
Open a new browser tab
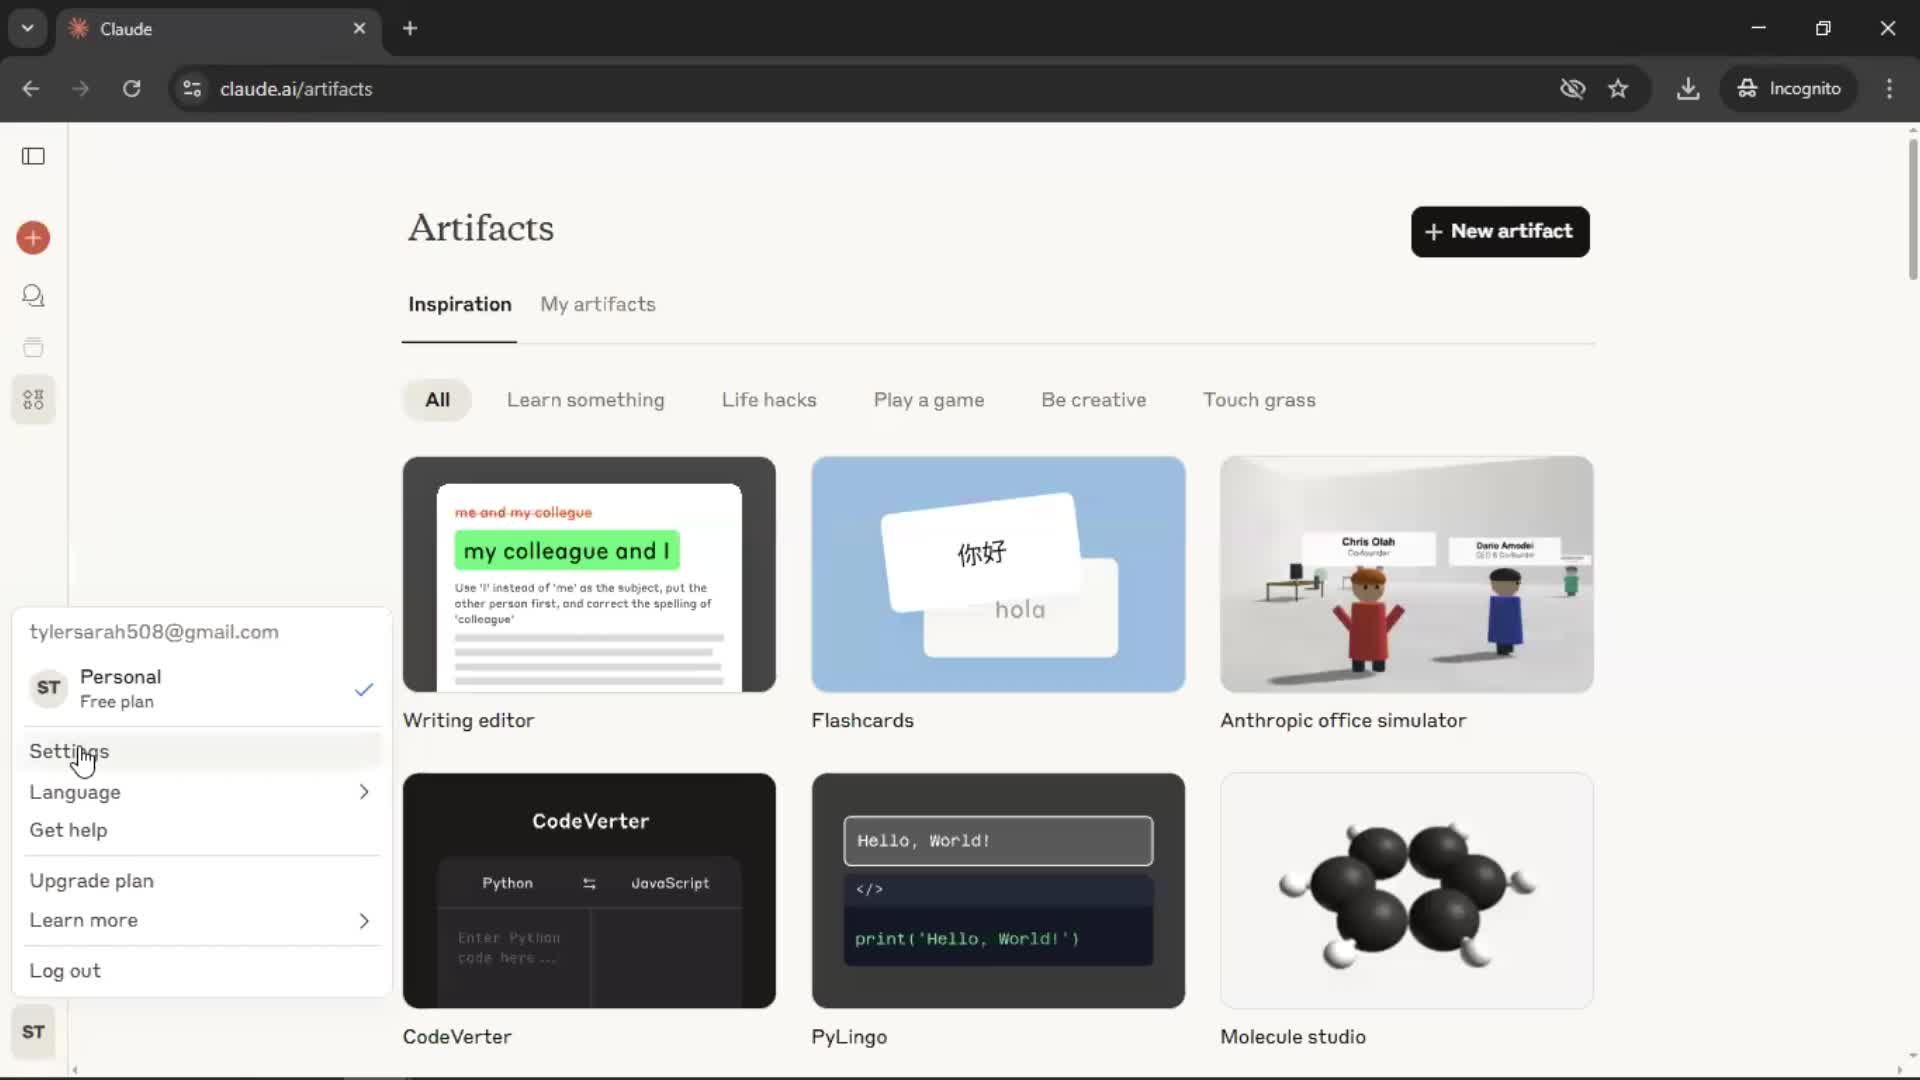(x=410, y=28)
